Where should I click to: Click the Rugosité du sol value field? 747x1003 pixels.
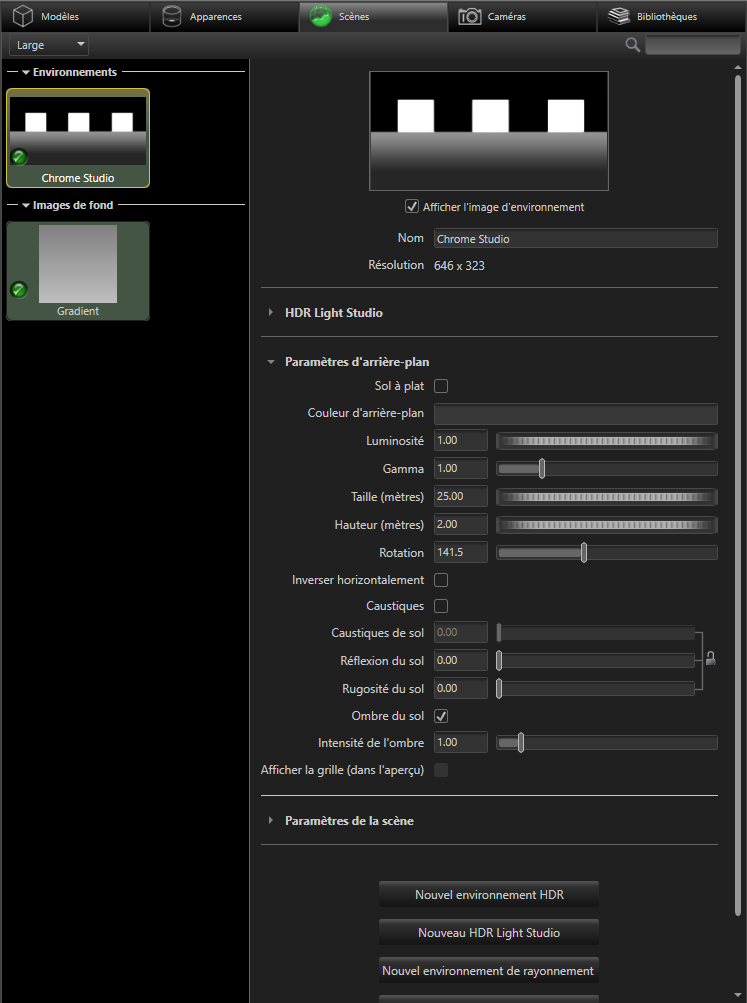pyautogui.click(x=460, y=688)
